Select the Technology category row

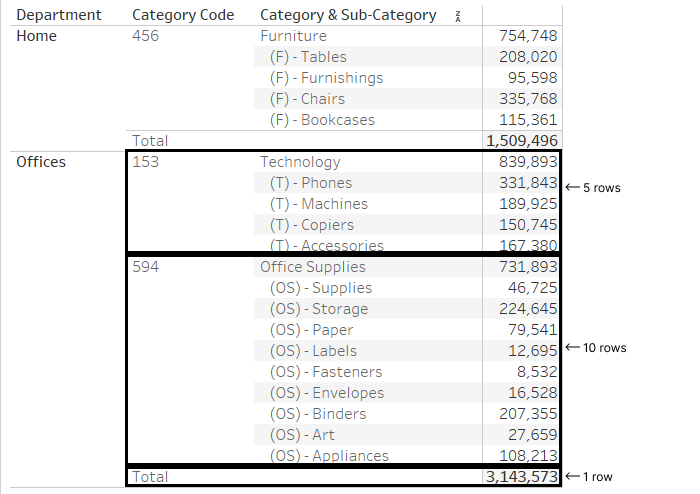[x=300, y=162]
